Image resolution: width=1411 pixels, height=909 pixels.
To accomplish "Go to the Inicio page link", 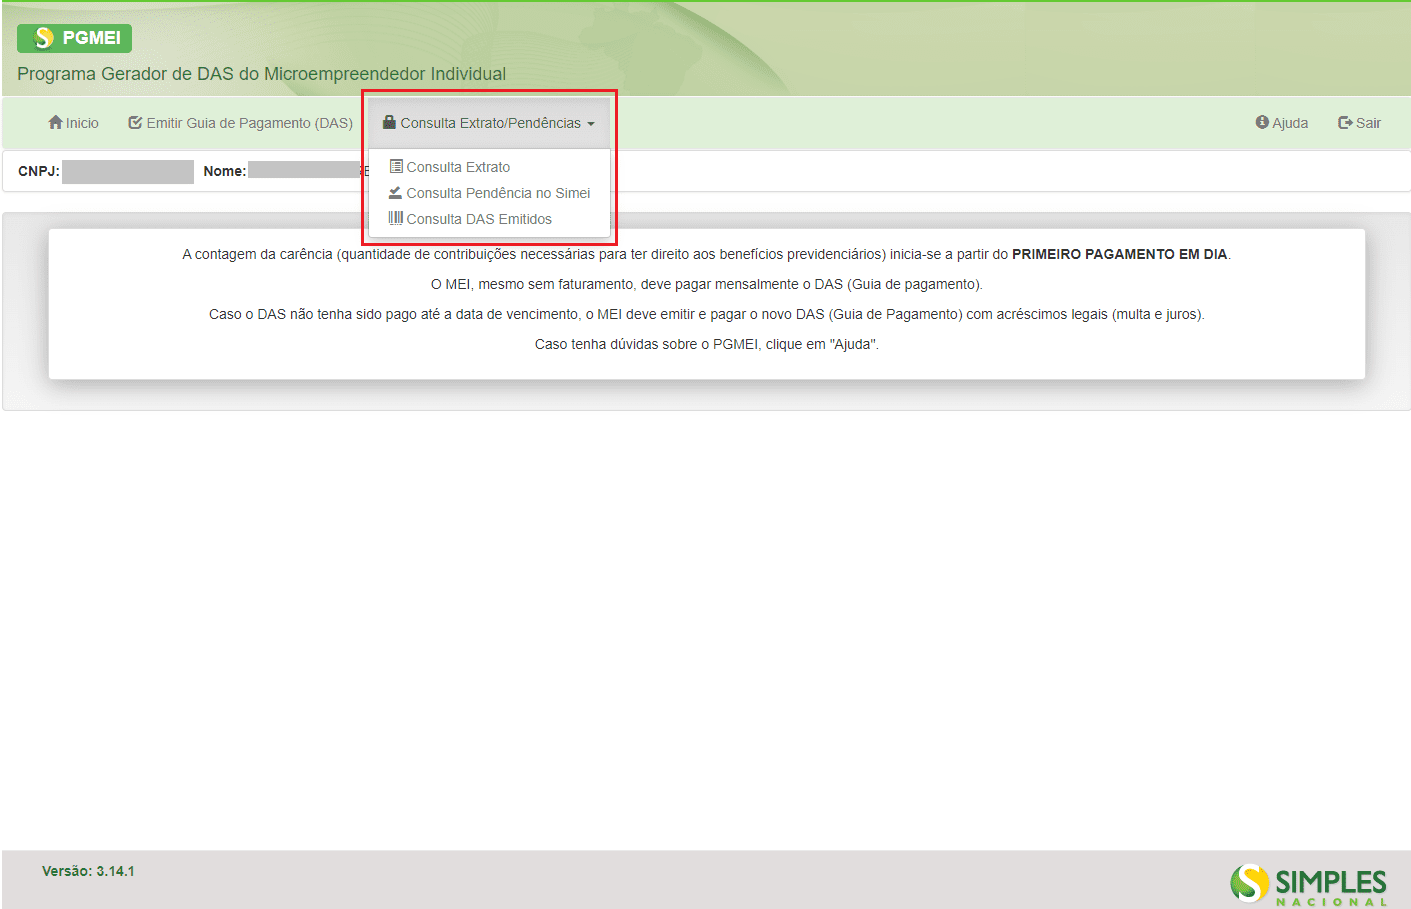I will point(82,123).
